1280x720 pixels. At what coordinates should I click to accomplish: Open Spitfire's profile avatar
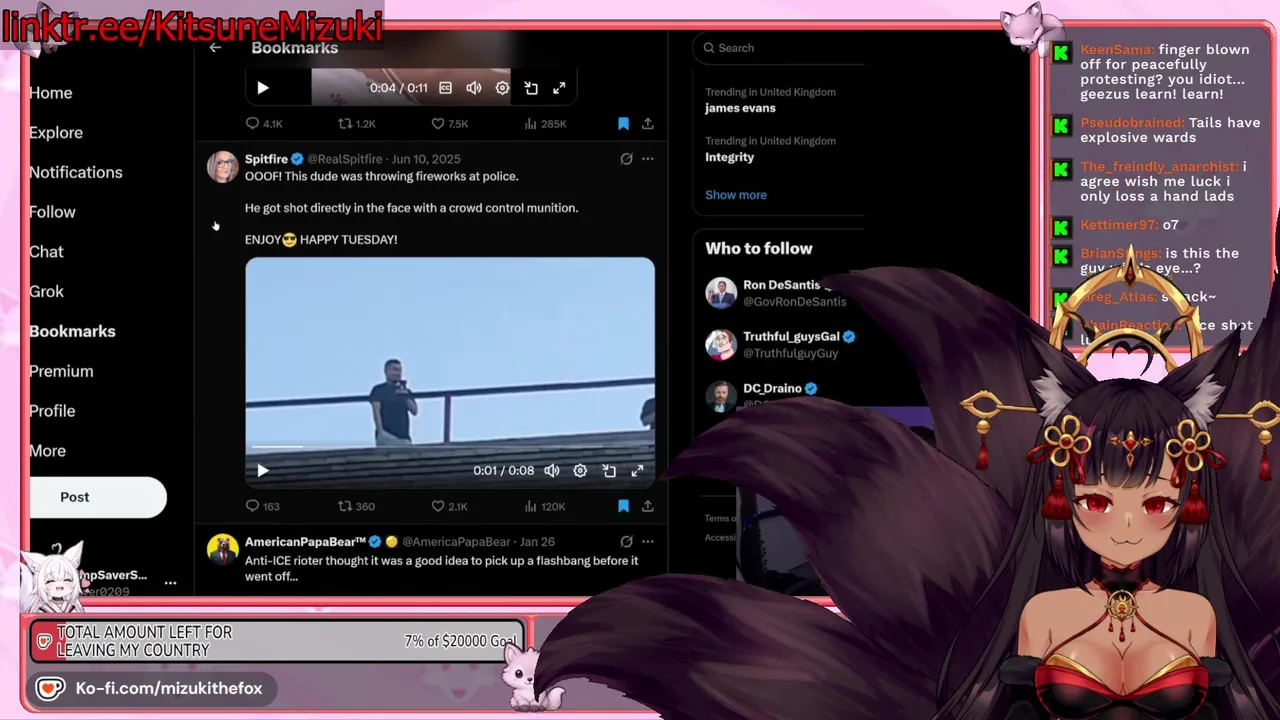point(222,167)
